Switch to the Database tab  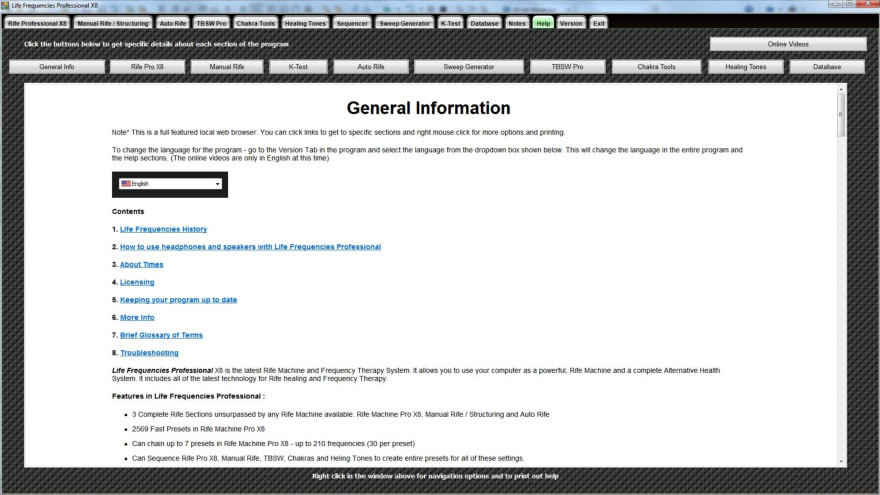click(x=484, y=23)
